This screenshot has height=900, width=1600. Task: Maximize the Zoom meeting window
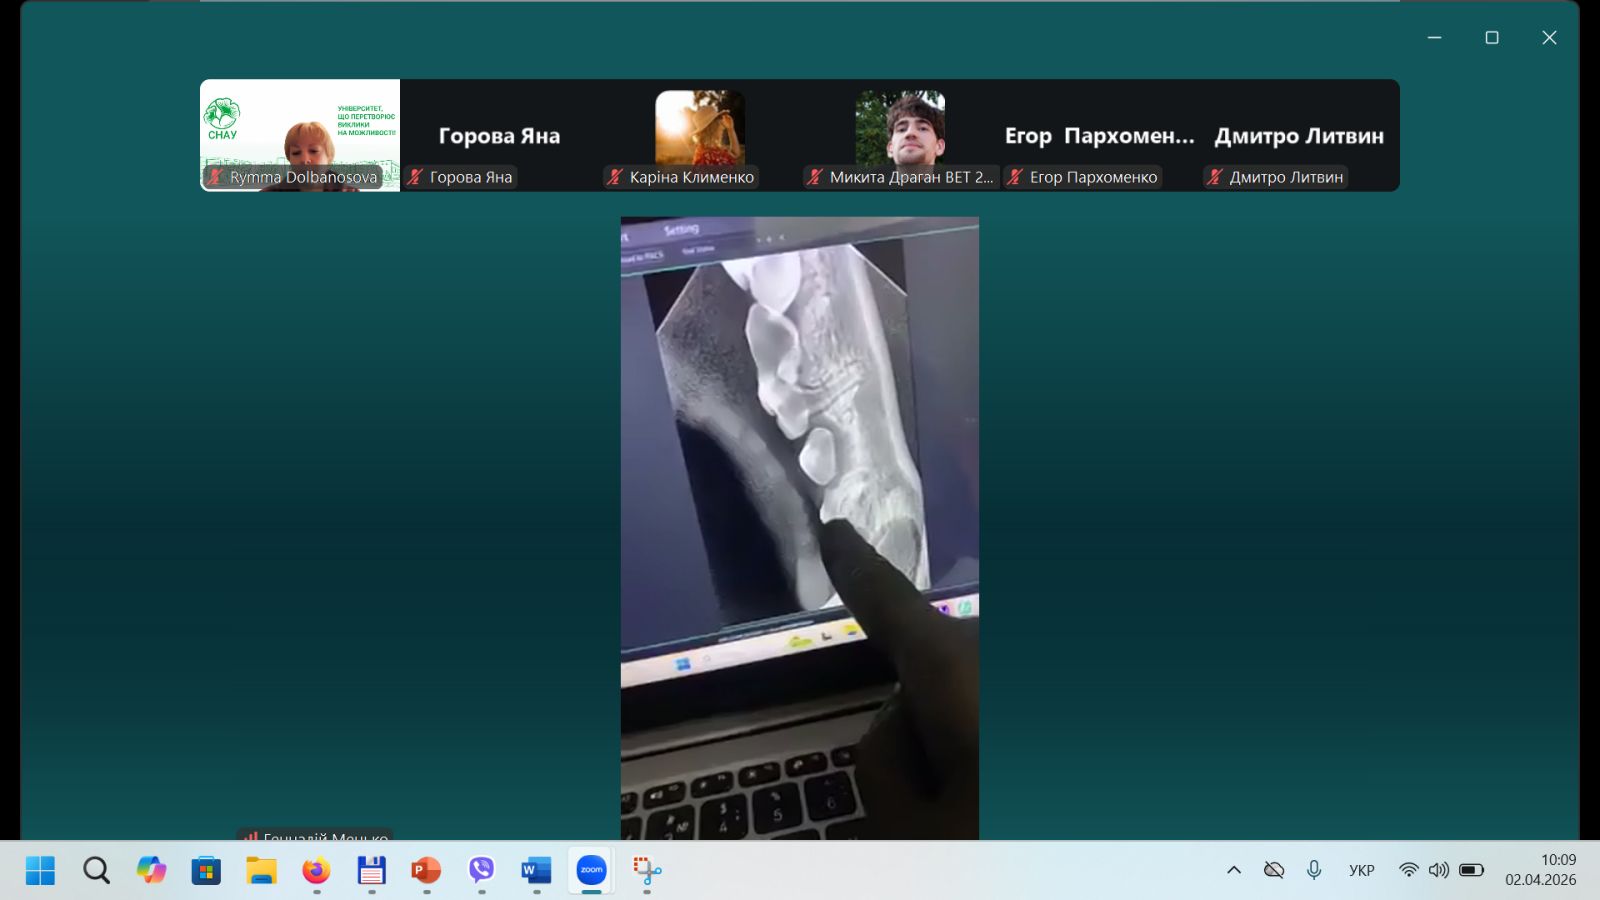(1492, 38)
